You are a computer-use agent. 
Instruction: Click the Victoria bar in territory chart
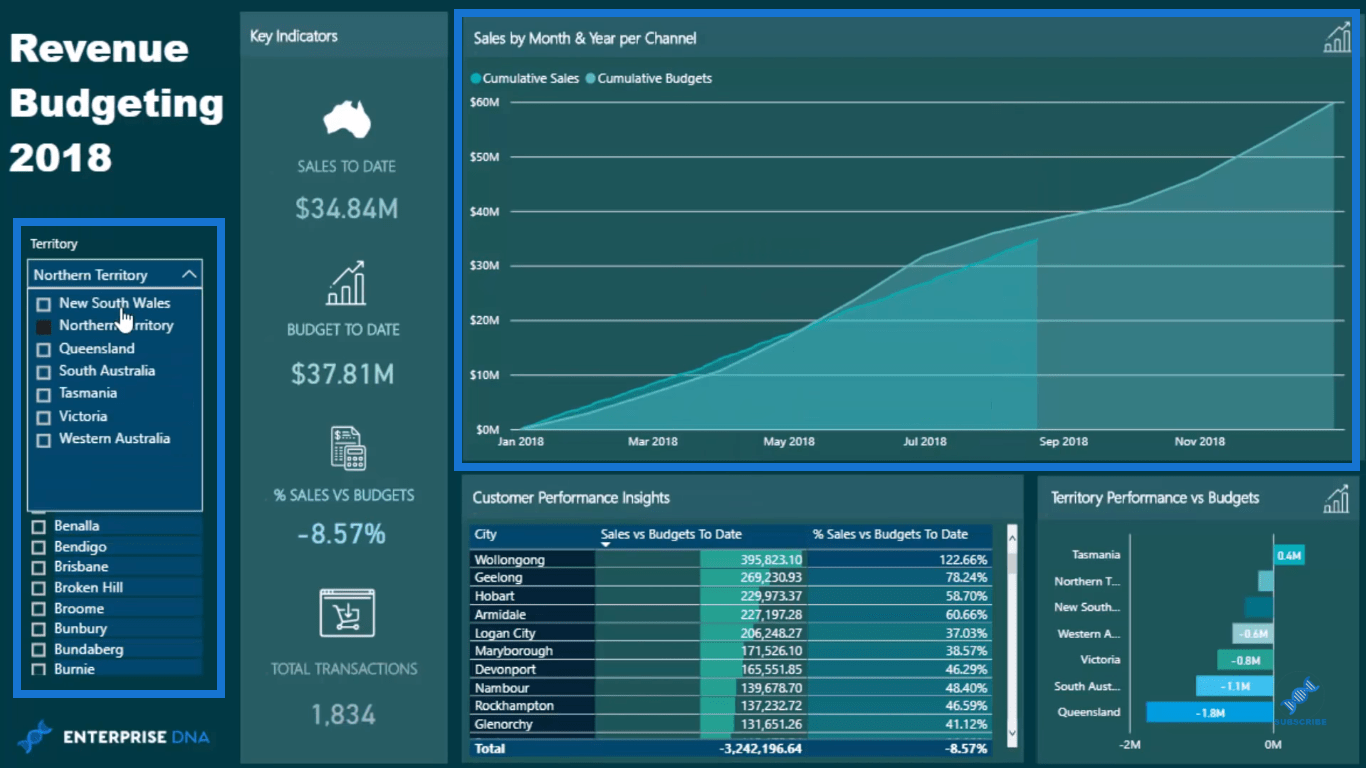point(1245,660)
